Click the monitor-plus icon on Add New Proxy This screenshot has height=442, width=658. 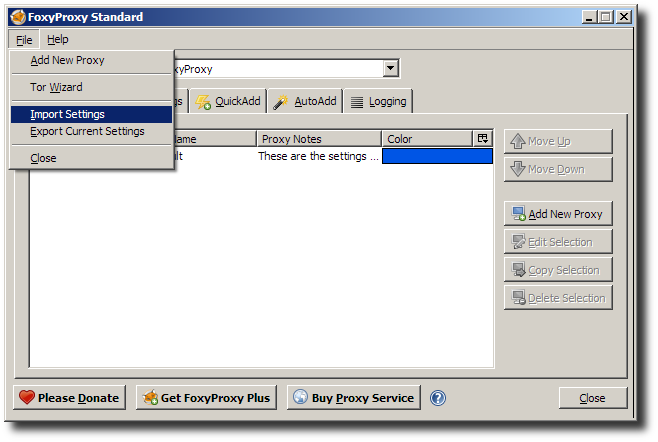[x=519, y=214]
